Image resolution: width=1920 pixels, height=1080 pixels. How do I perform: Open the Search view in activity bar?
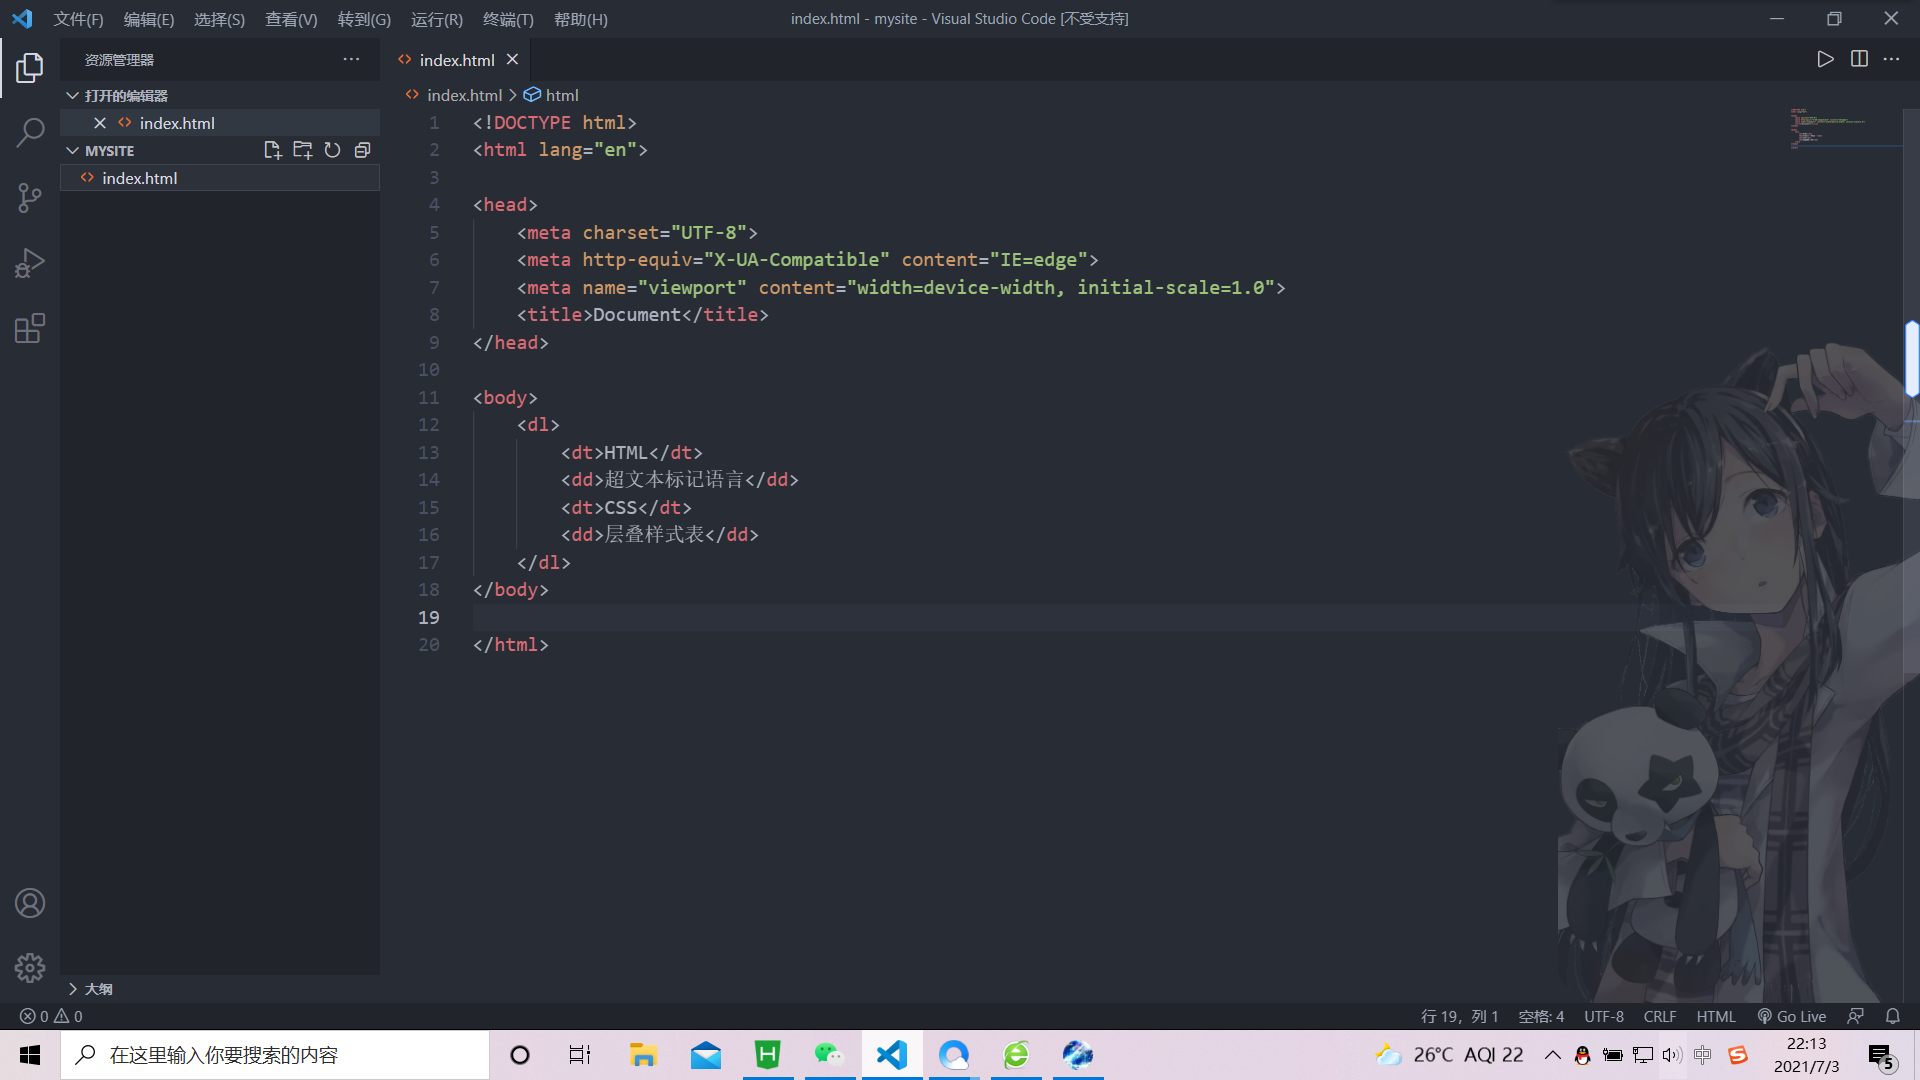30,132
